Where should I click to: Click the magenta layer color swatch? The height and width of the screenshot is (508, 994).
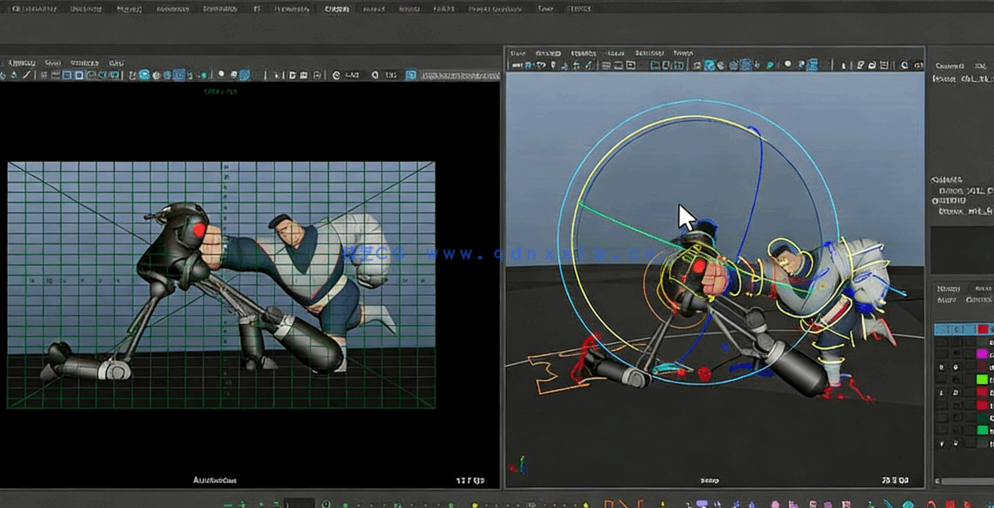(x=982, y=354)
